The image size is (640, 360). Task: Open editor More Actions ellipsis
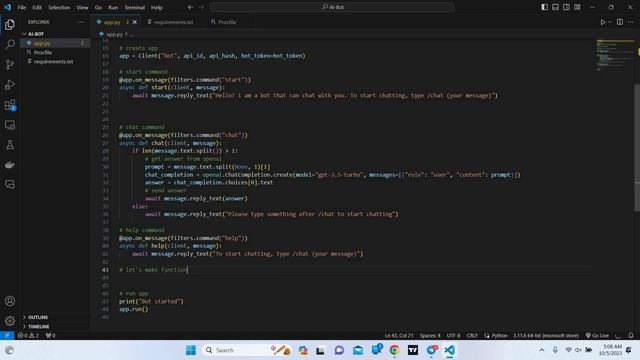pos(631,22)
